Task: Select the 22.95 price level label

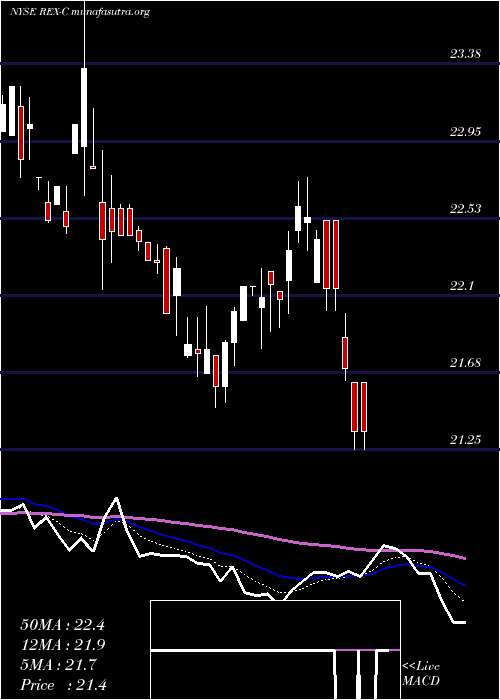Action: tap(465, 132)
